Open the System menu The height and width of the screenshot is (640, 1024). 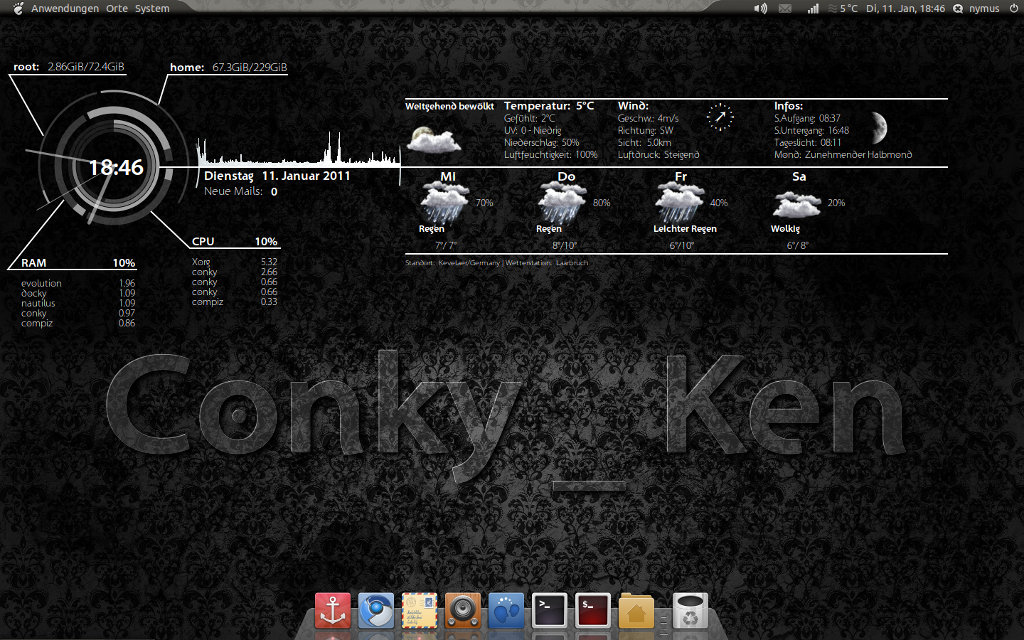pyautogui.click(x=152, y=8)
